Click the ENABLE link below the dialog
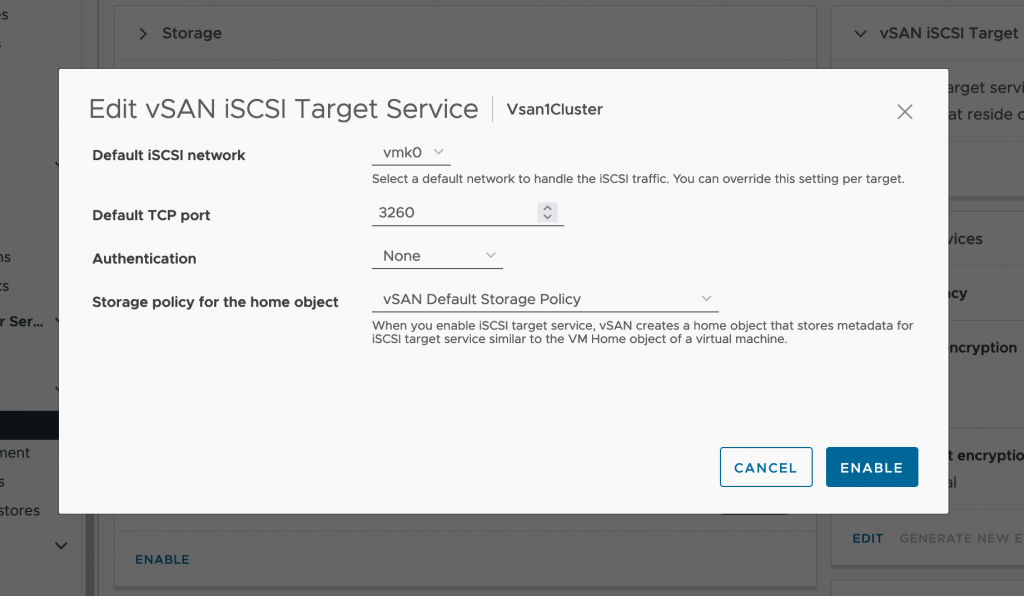Viewport: 1024px width, 596px height. 163,559
